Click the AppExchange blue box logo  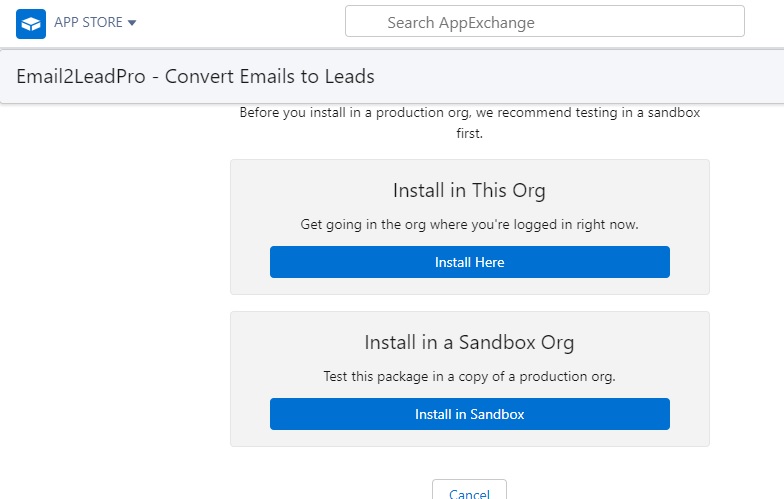30,24
